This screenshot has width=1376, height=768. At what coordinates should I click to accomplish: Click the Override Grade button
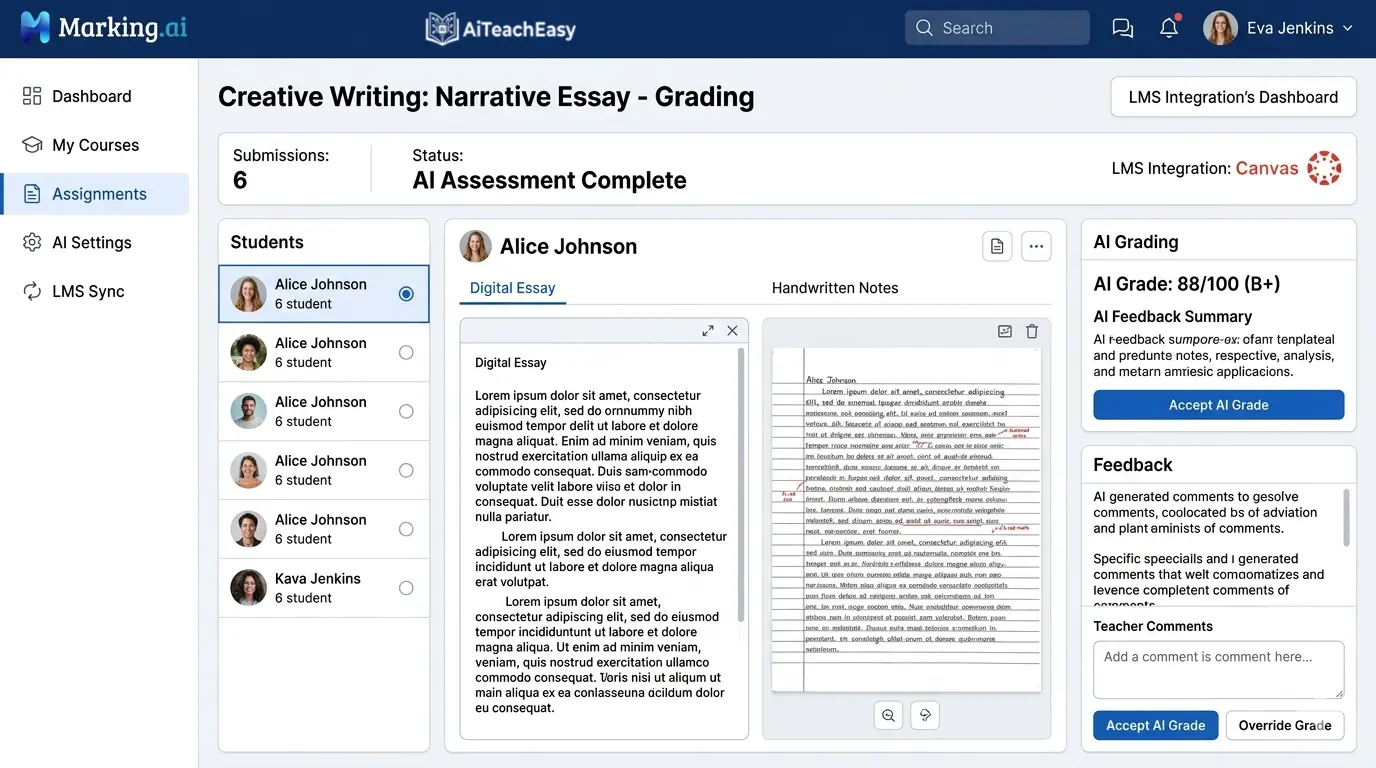(x=1285, y=725)
